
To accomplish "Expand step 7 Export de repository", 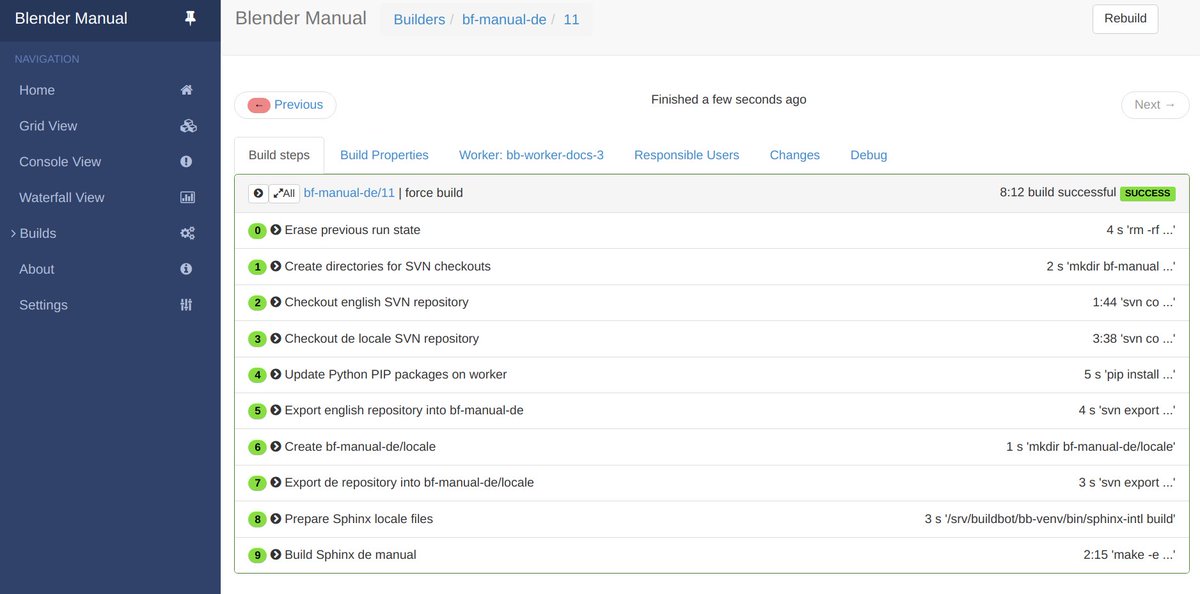I will point(276,482).
